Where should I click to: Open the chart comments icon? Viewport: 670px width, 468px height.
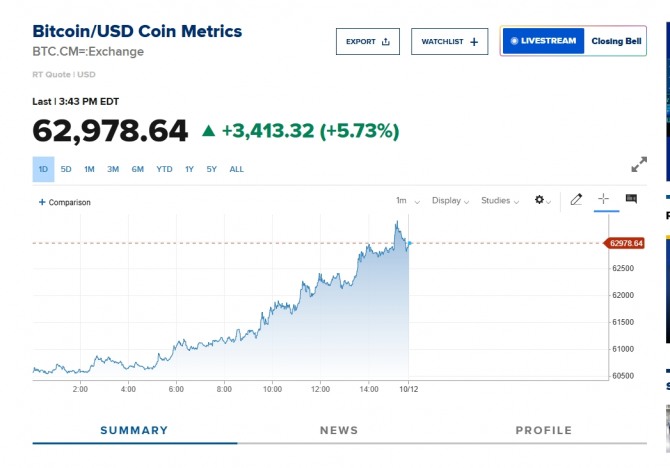pos(631,200)
